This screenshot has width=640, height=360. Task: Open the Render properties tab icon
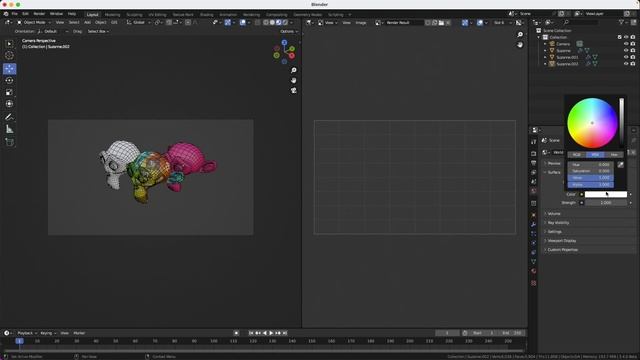click(533, 153)
